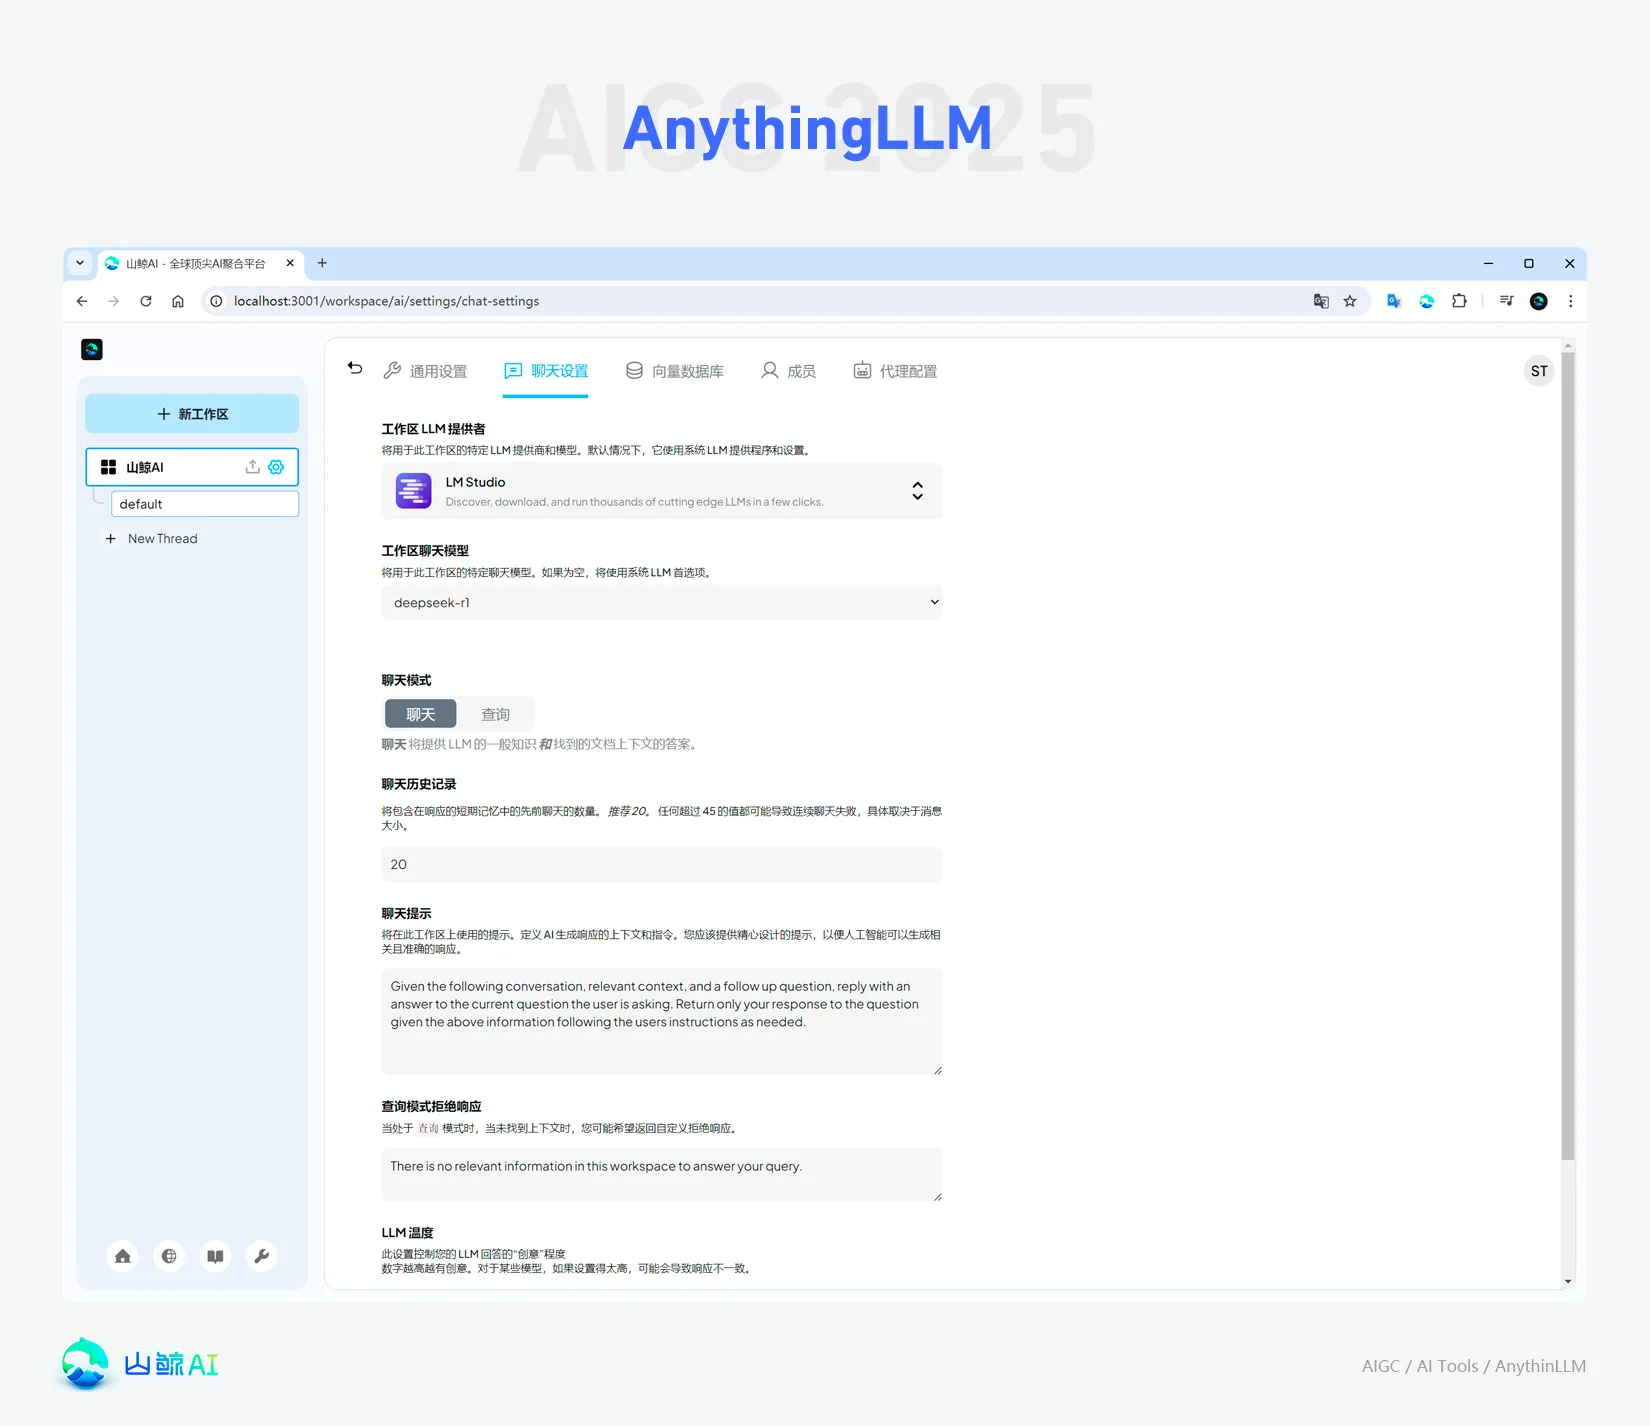This screenshot has width=1650, height=1426.
Task: Open 山鲸AI workspace settings gear
Action: (277, 467)
